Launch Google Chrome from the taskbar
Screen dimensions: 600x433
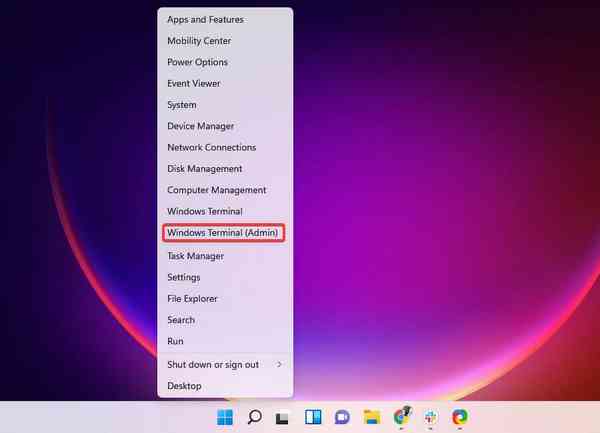[401, 417]
